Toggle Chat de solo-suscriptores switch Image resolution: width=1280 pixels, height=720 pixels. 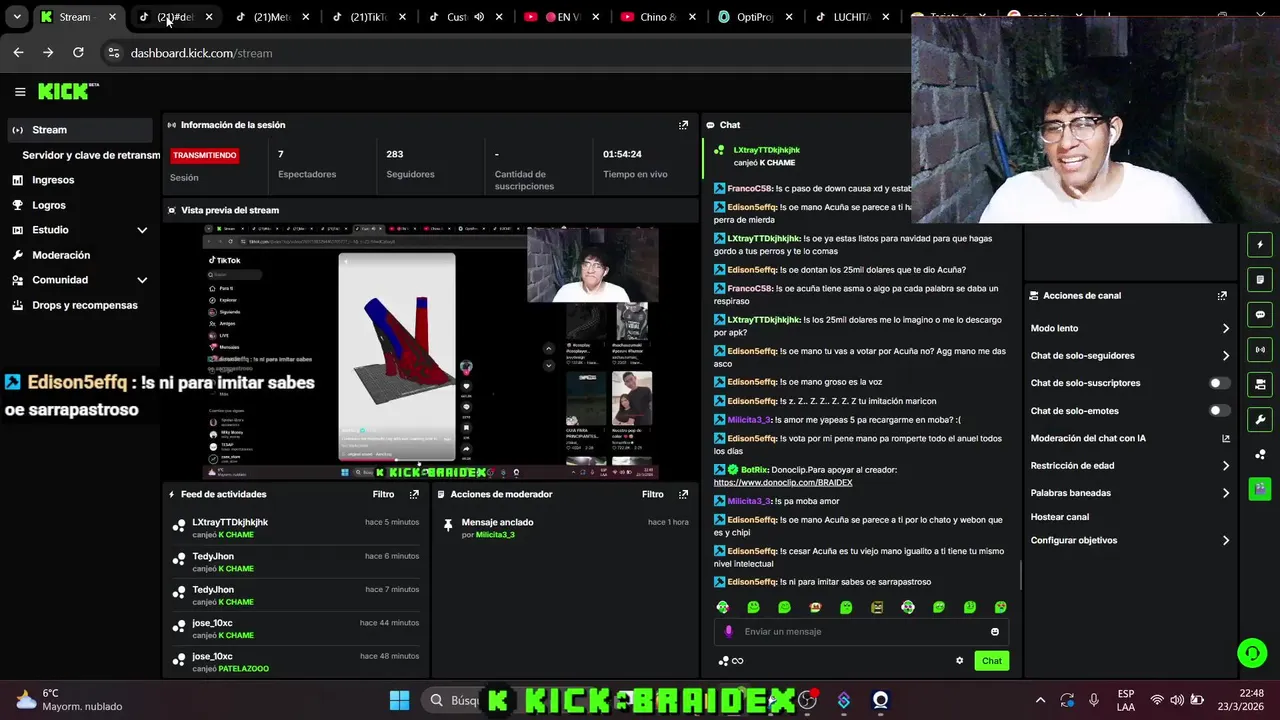pos(1219,383)
